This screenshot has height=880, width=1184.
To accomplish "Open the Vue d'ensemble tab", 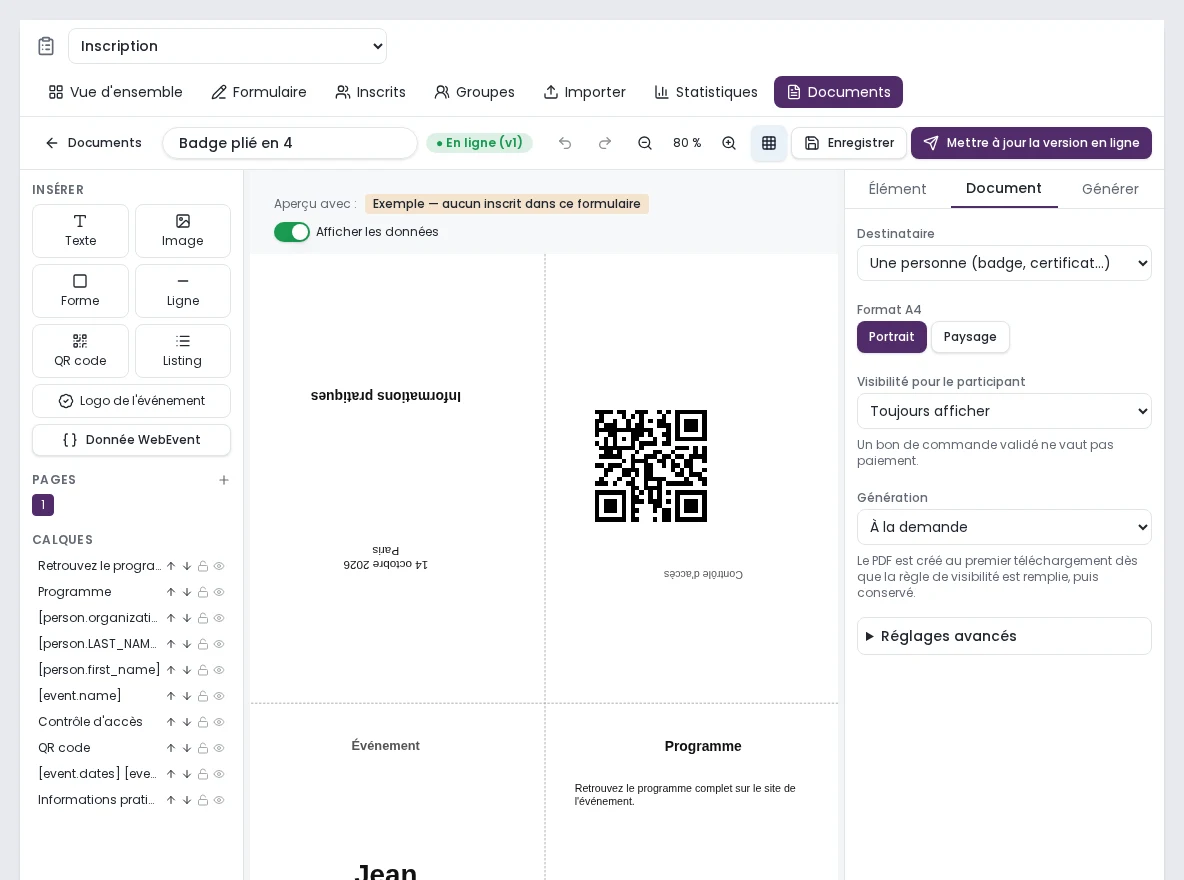I will (x=116, y=92).
